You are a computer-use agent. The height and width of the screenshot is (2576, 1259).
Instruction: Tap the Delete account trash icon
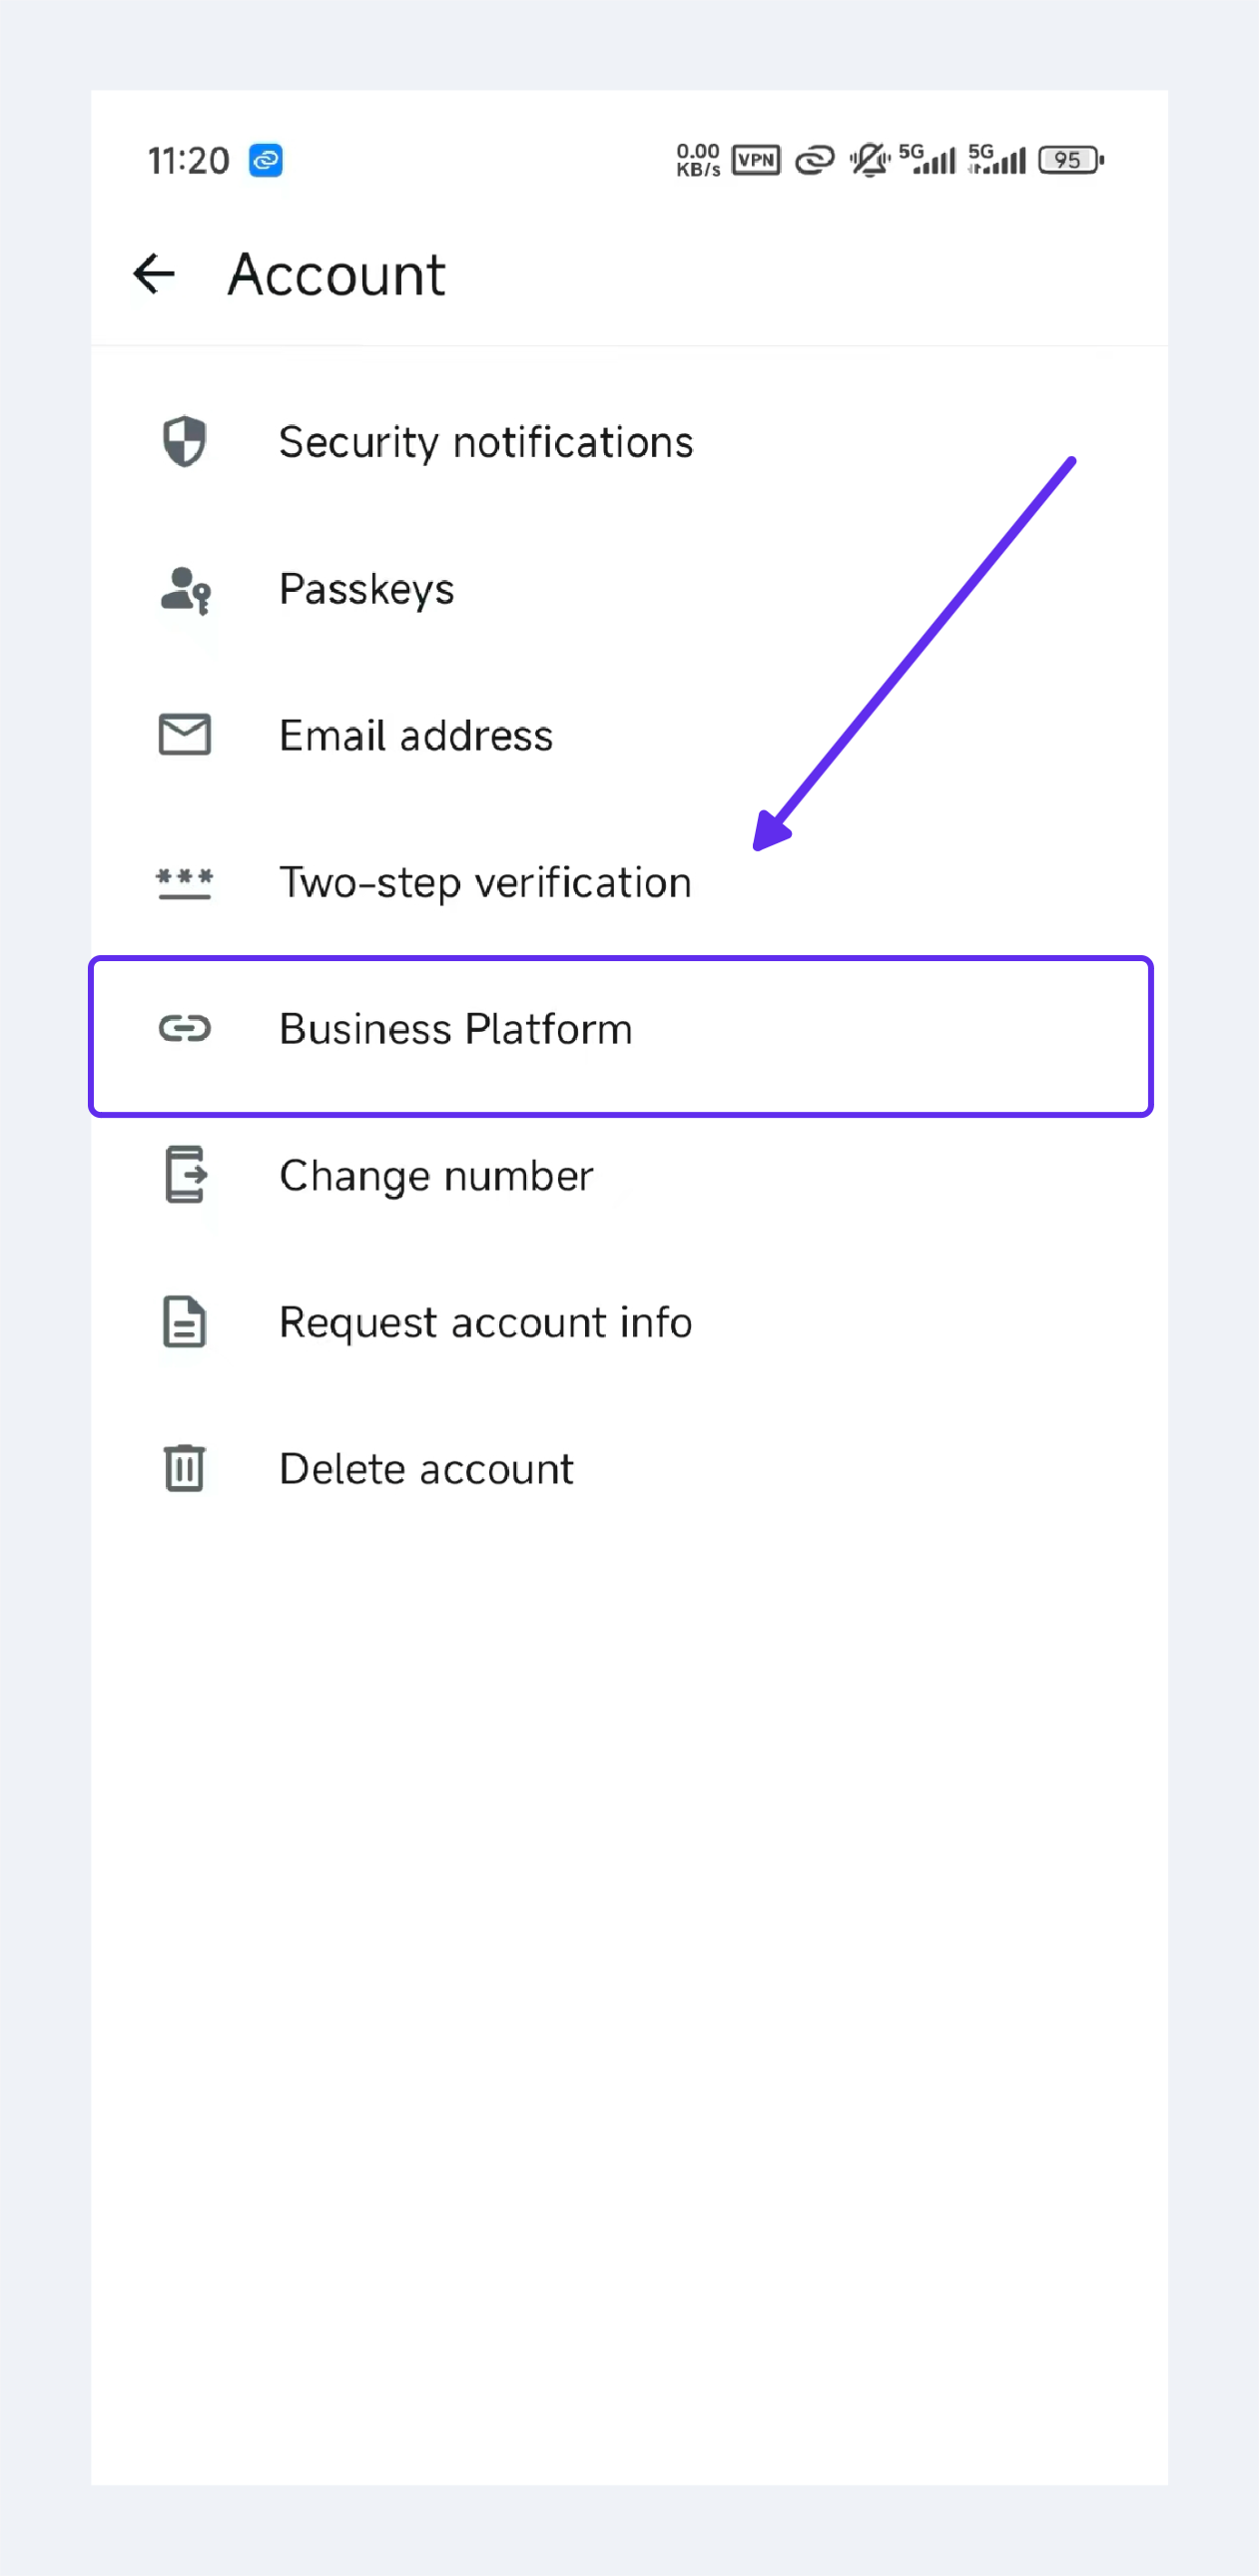(185, 1468)
